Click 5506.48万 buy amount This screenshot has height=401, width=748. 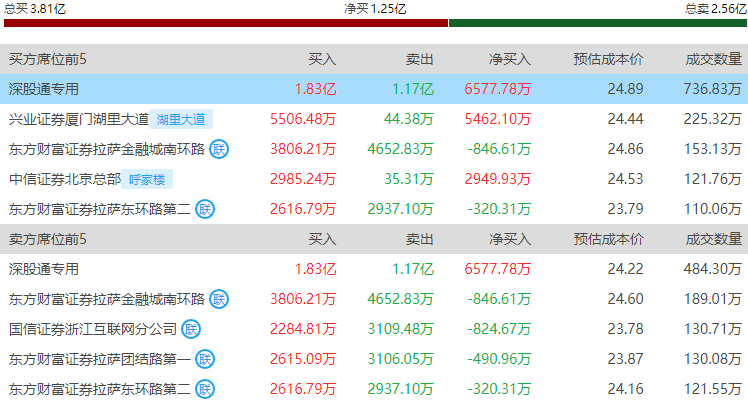coord(303,119)
